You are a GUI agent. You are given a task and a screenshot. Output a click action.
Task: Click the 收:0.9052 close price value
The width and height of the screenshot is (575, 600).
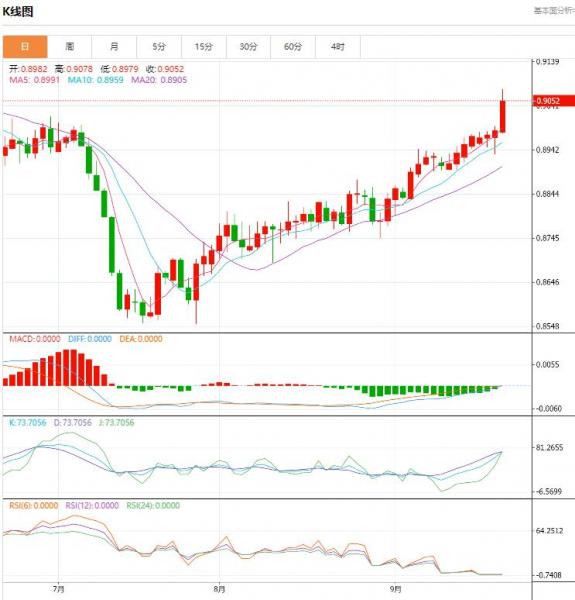[165, 69]
